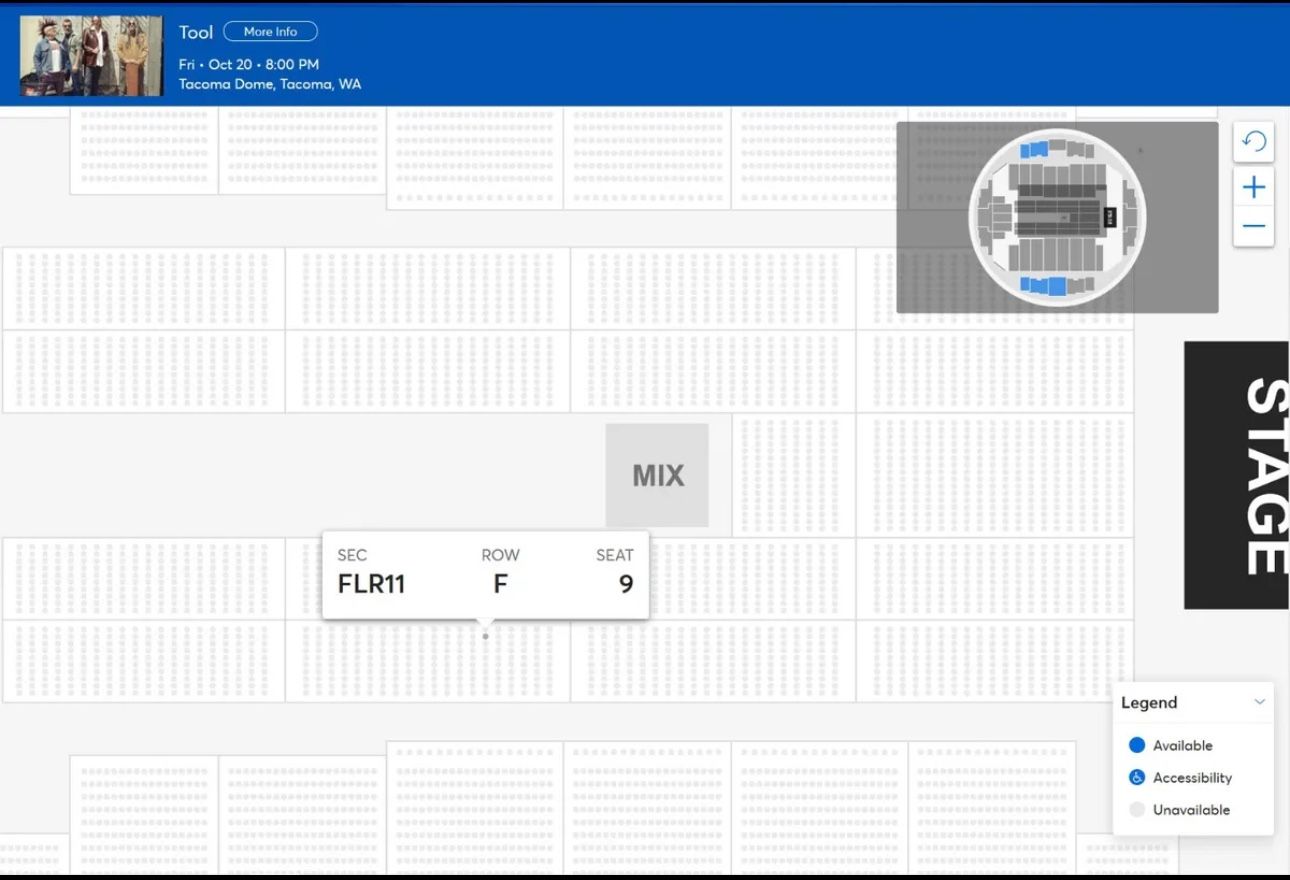Click the reset map view icon

coord(1253,142)
